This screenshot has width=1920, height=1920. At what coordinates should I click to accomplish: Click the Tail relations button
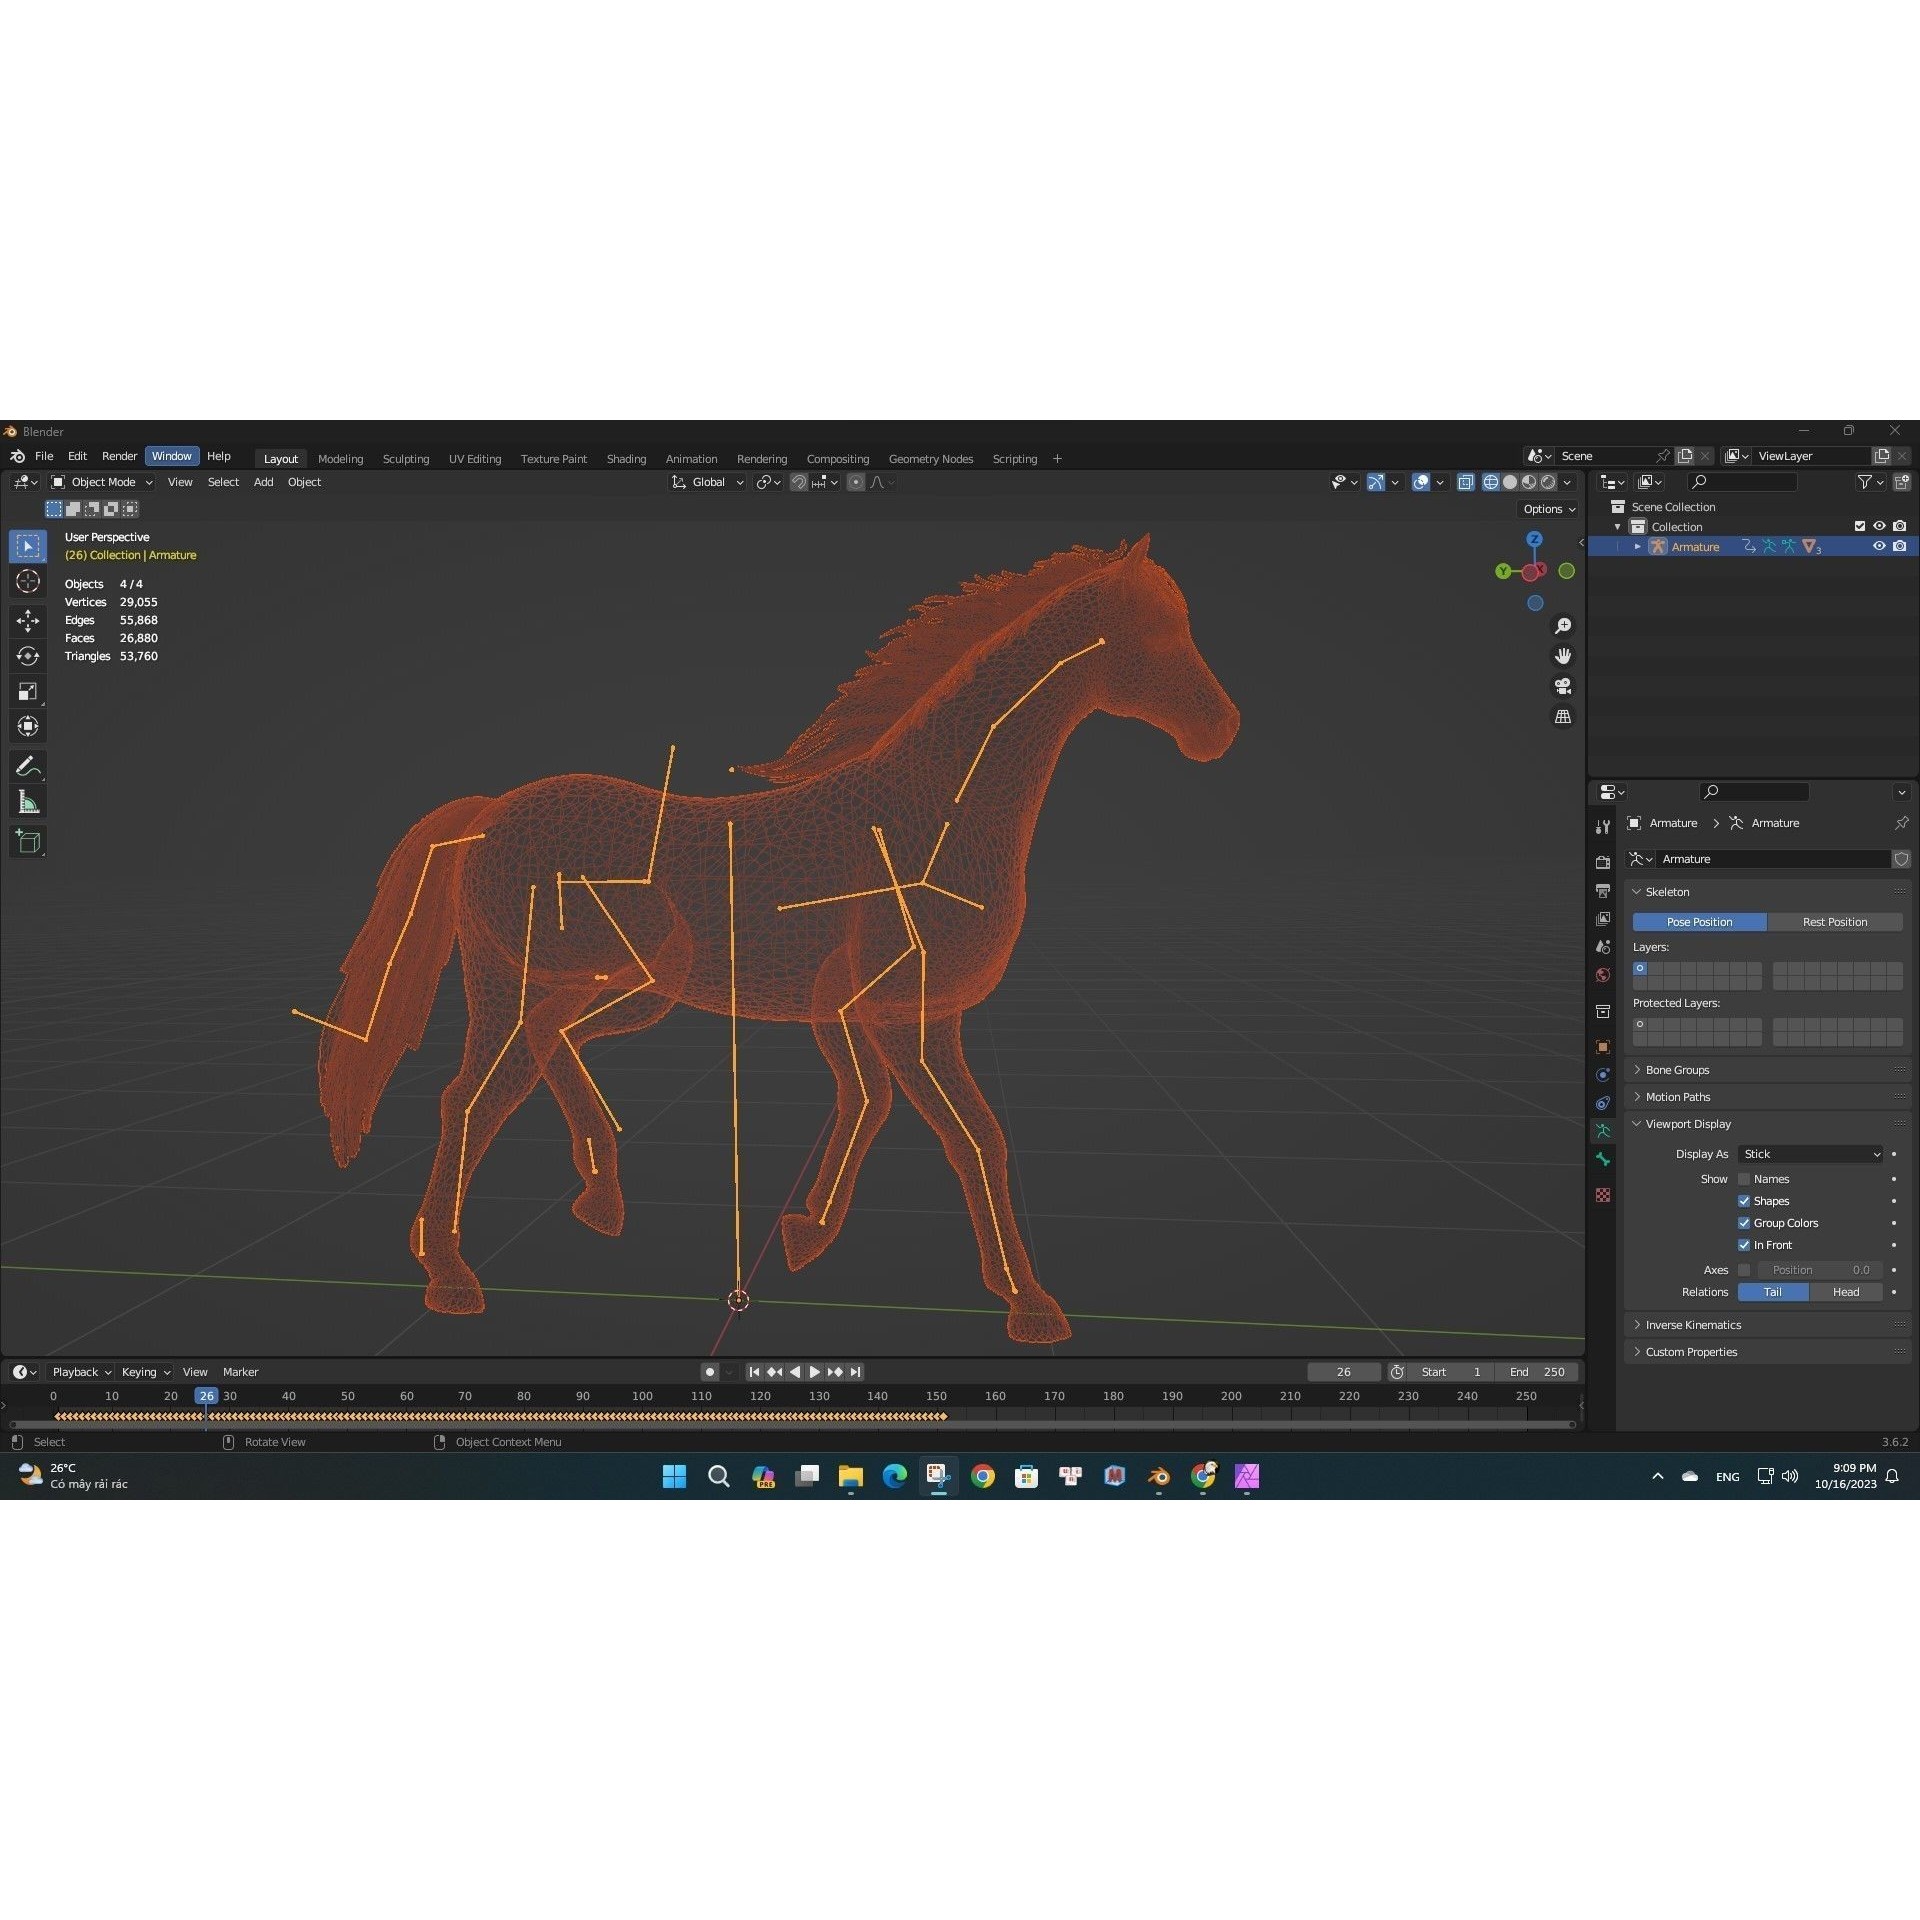[1773, 1292]
